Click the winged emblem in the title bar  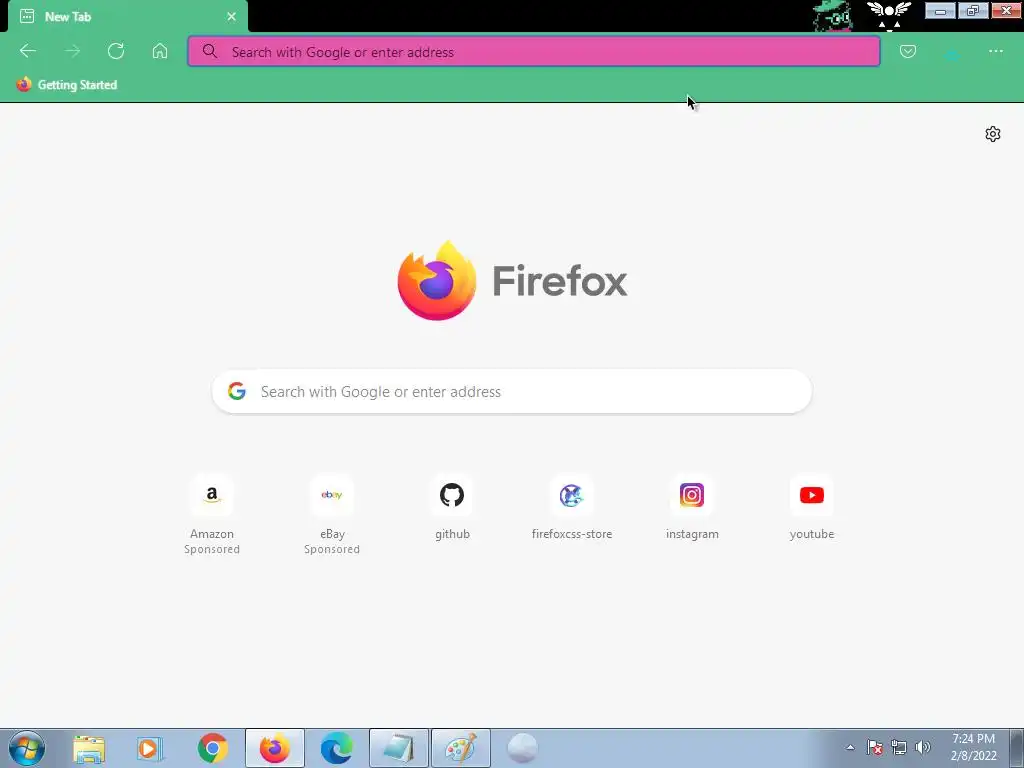(888, 16)
